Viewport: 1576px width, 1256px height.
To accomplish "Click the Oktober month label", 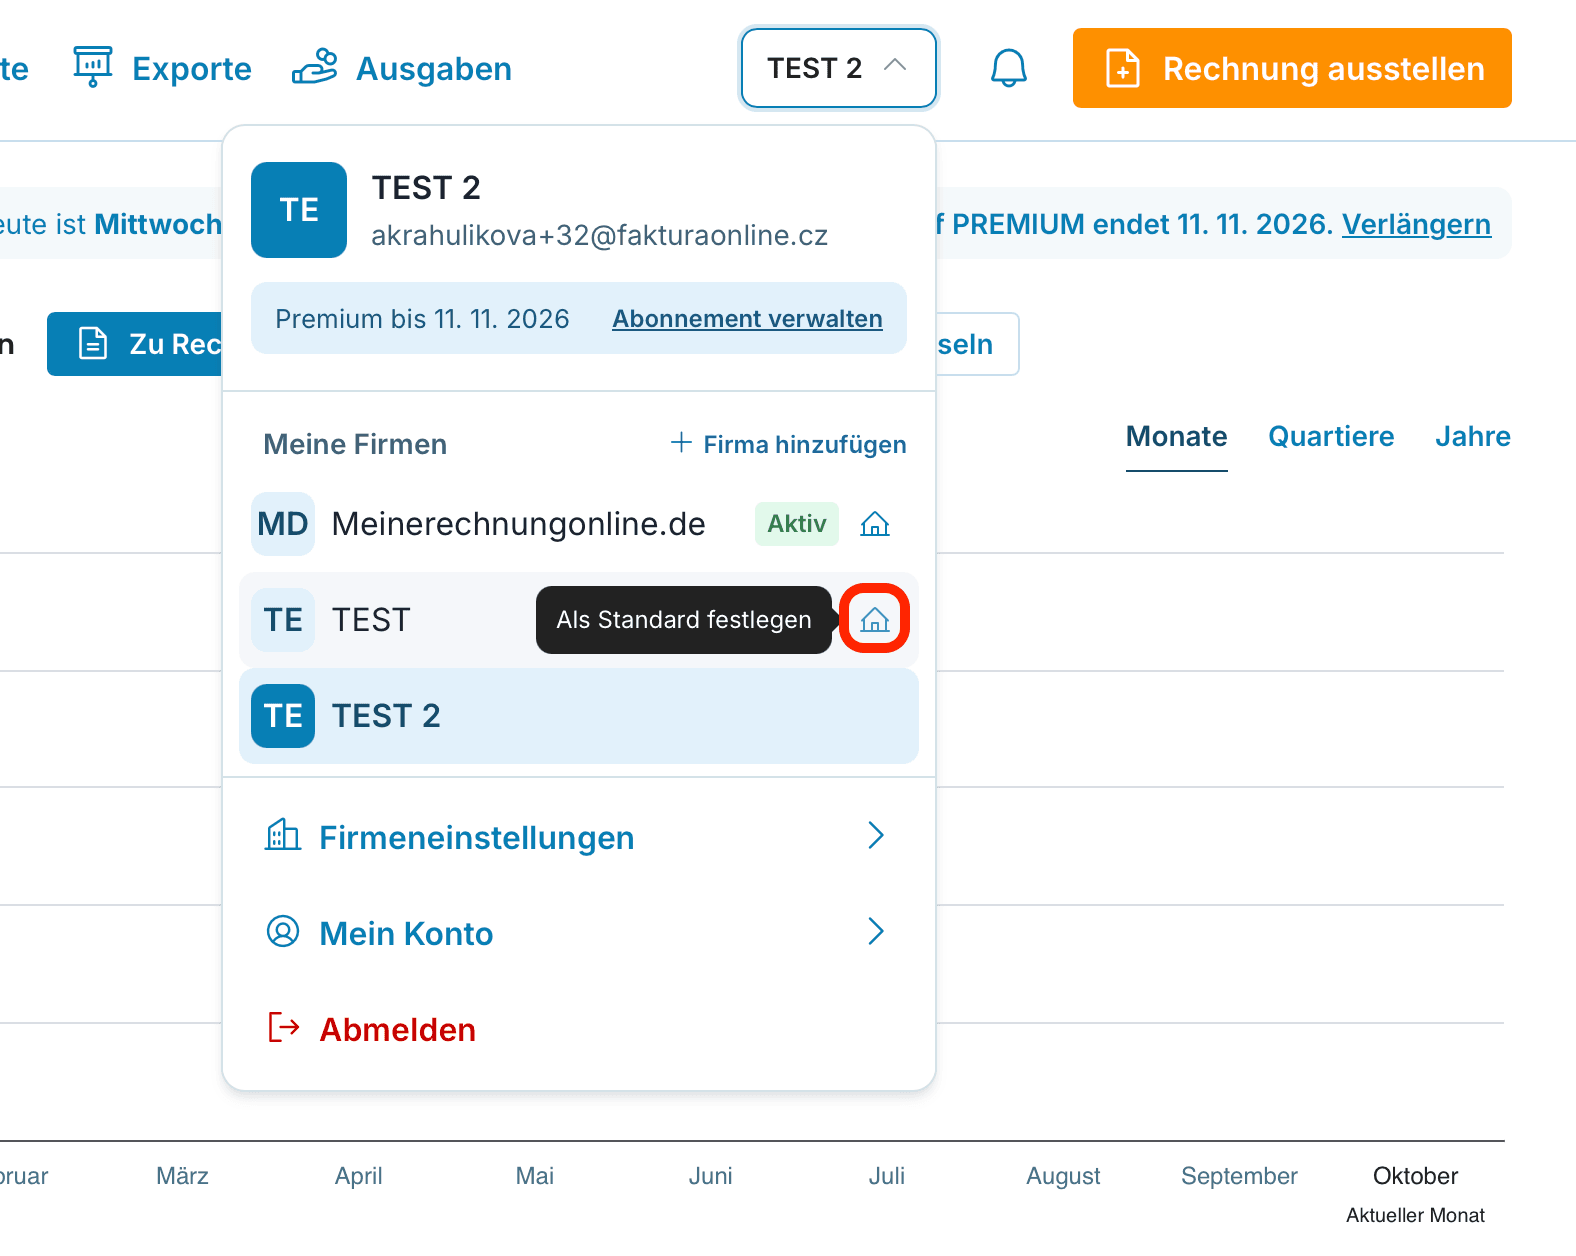I will [1415, 1176].
